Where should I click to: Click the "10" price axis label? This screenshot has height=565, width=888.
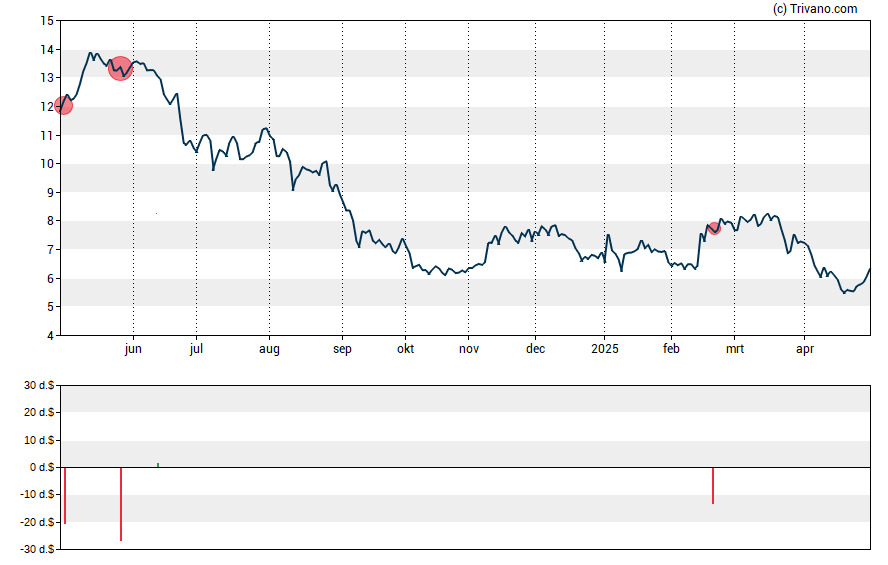47,164
